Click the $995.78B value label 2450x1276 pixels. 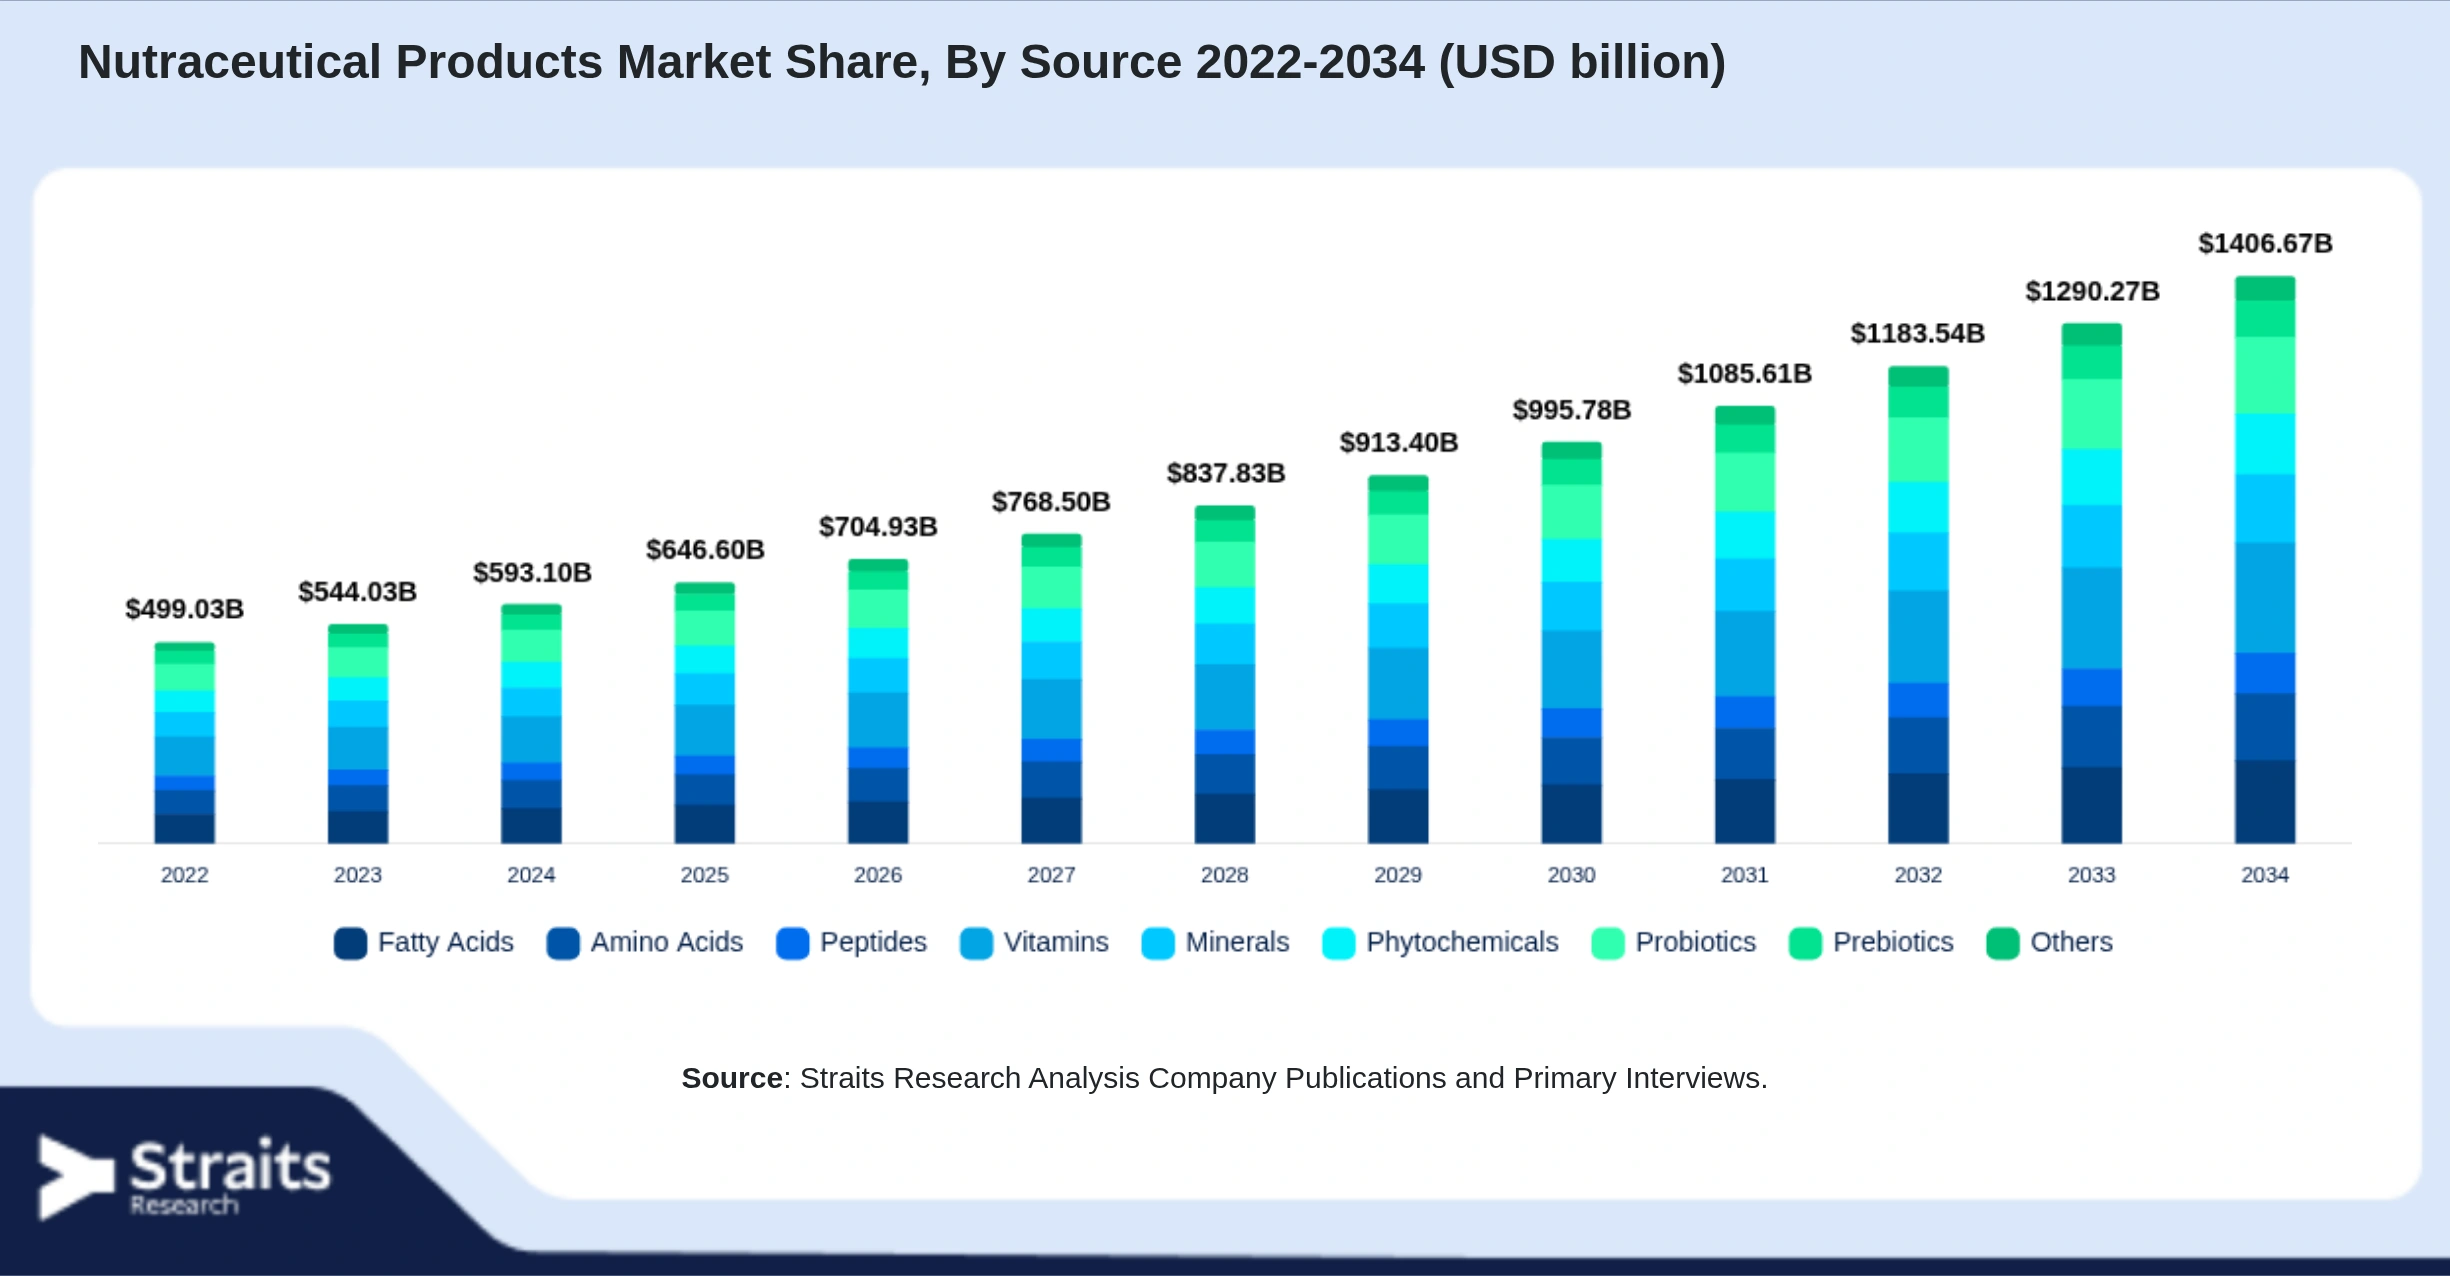(x=1572, y=410)
